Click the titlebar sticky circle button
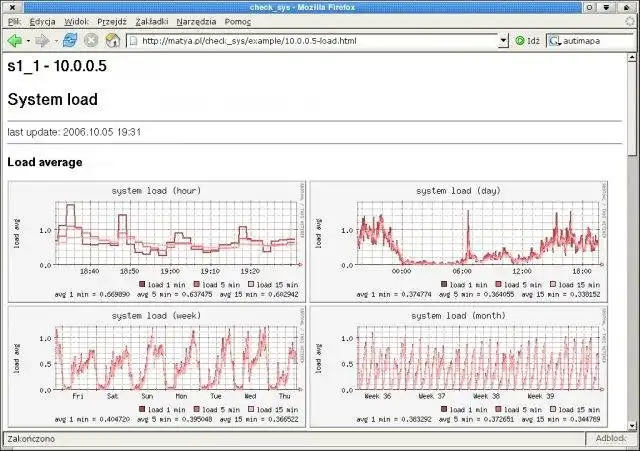 pos(589,7)
